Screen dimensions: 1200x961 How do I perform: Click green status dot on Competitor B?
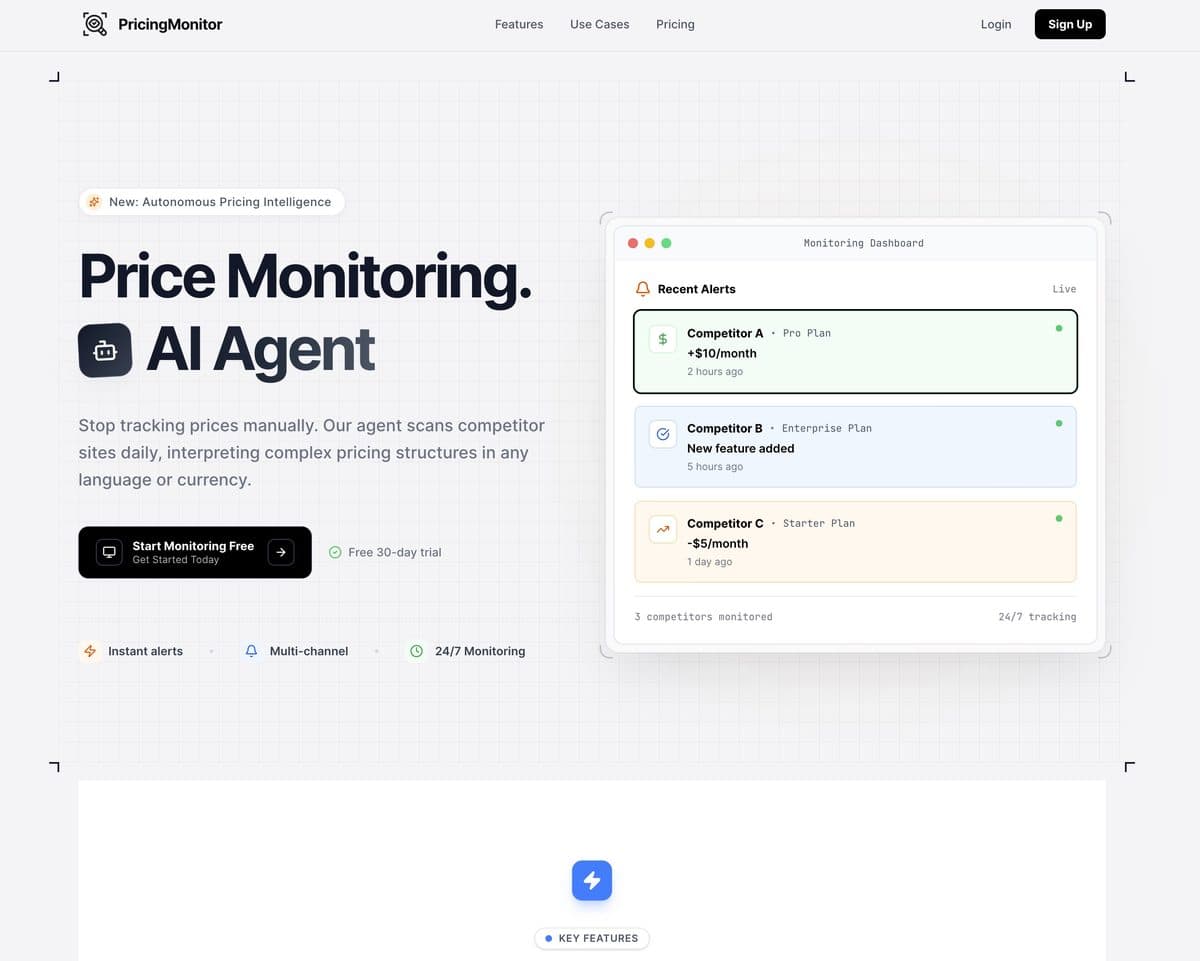(1059, 423)
